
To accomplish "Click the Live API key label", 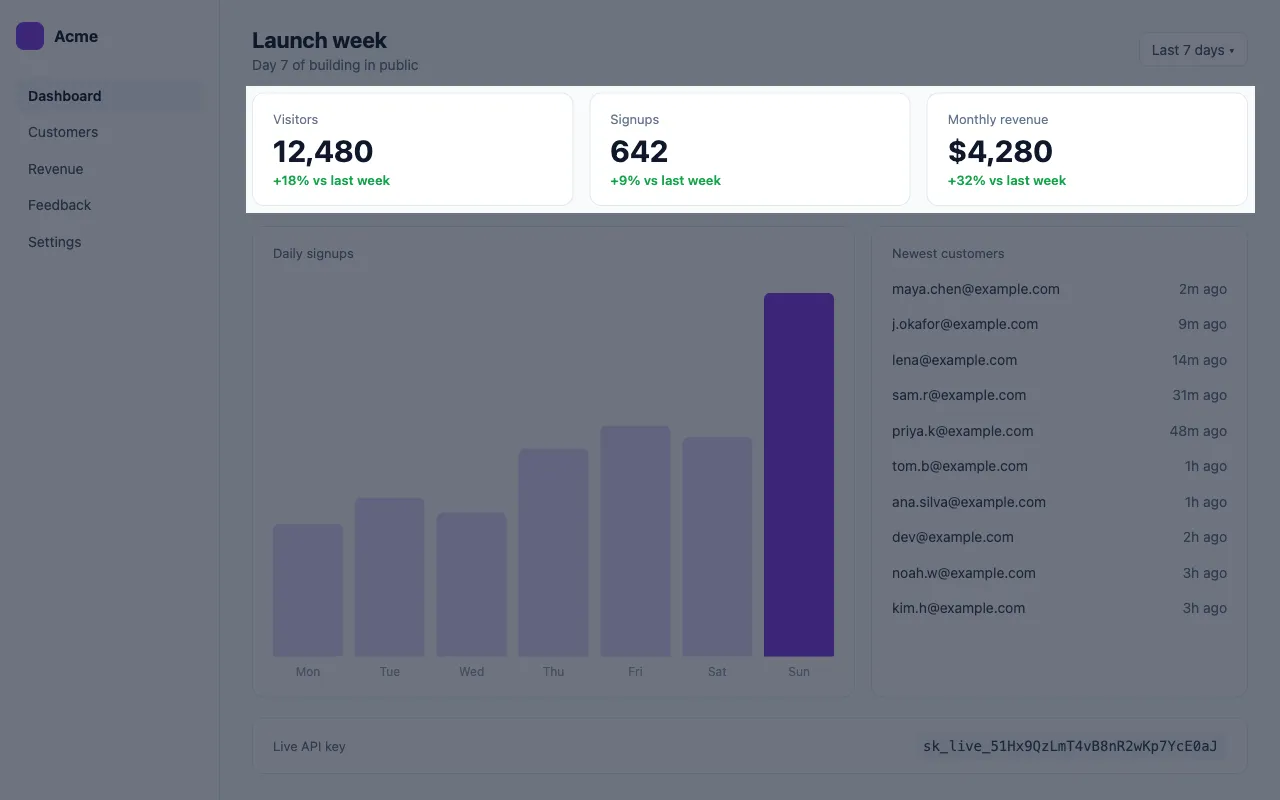I will point(309,746).
